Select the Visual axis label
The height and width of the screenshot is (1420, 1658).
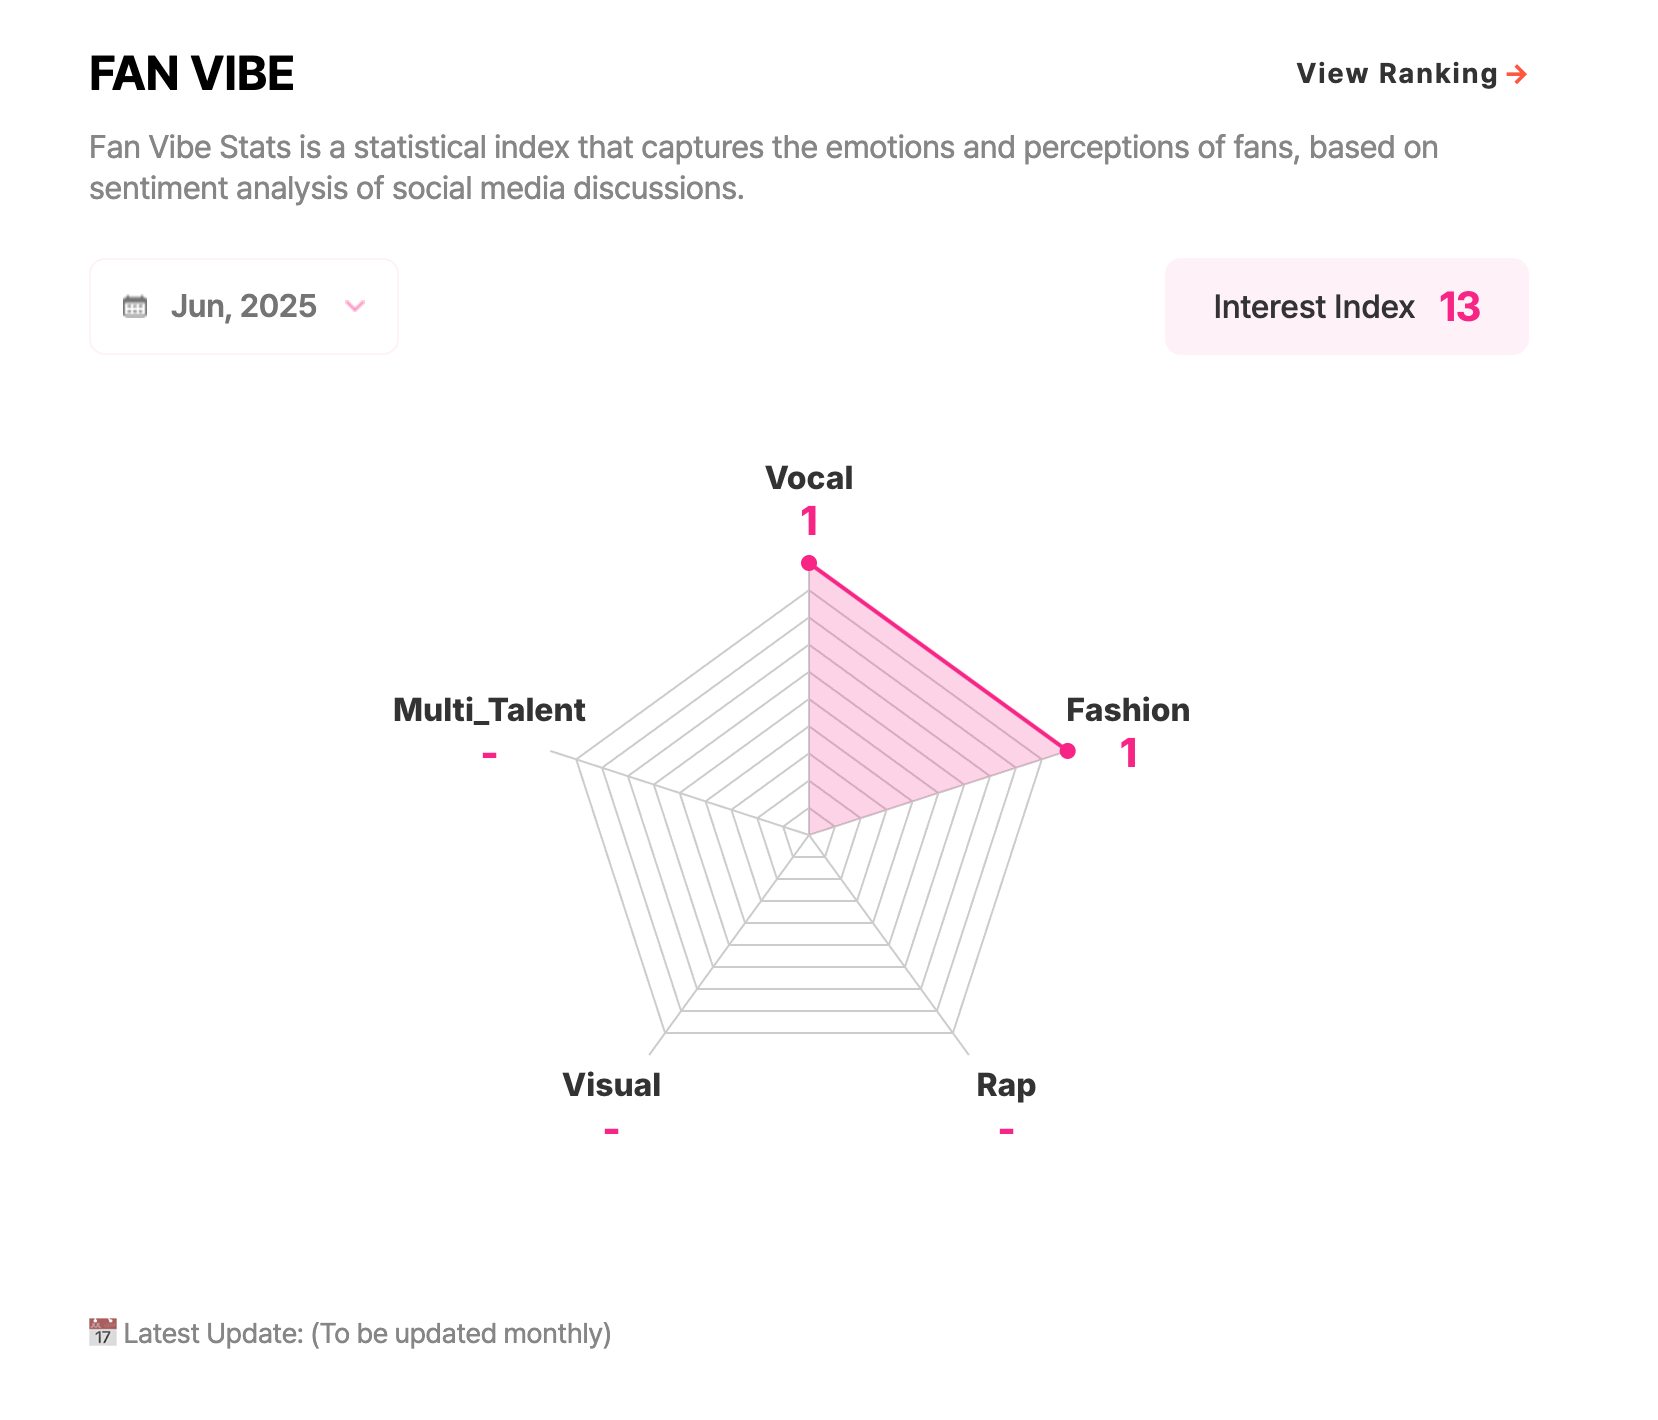611,1085
